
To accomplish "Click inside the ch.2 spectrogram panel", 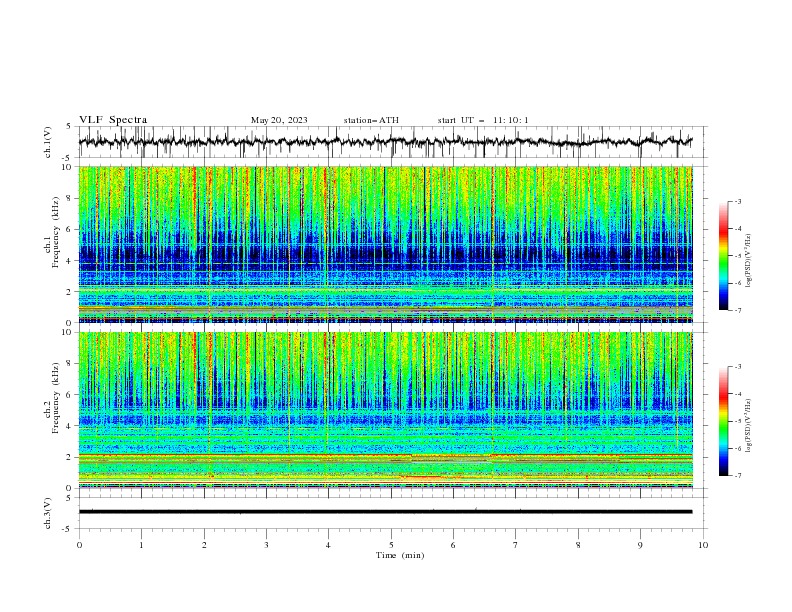I will click(x=385, y=410).
